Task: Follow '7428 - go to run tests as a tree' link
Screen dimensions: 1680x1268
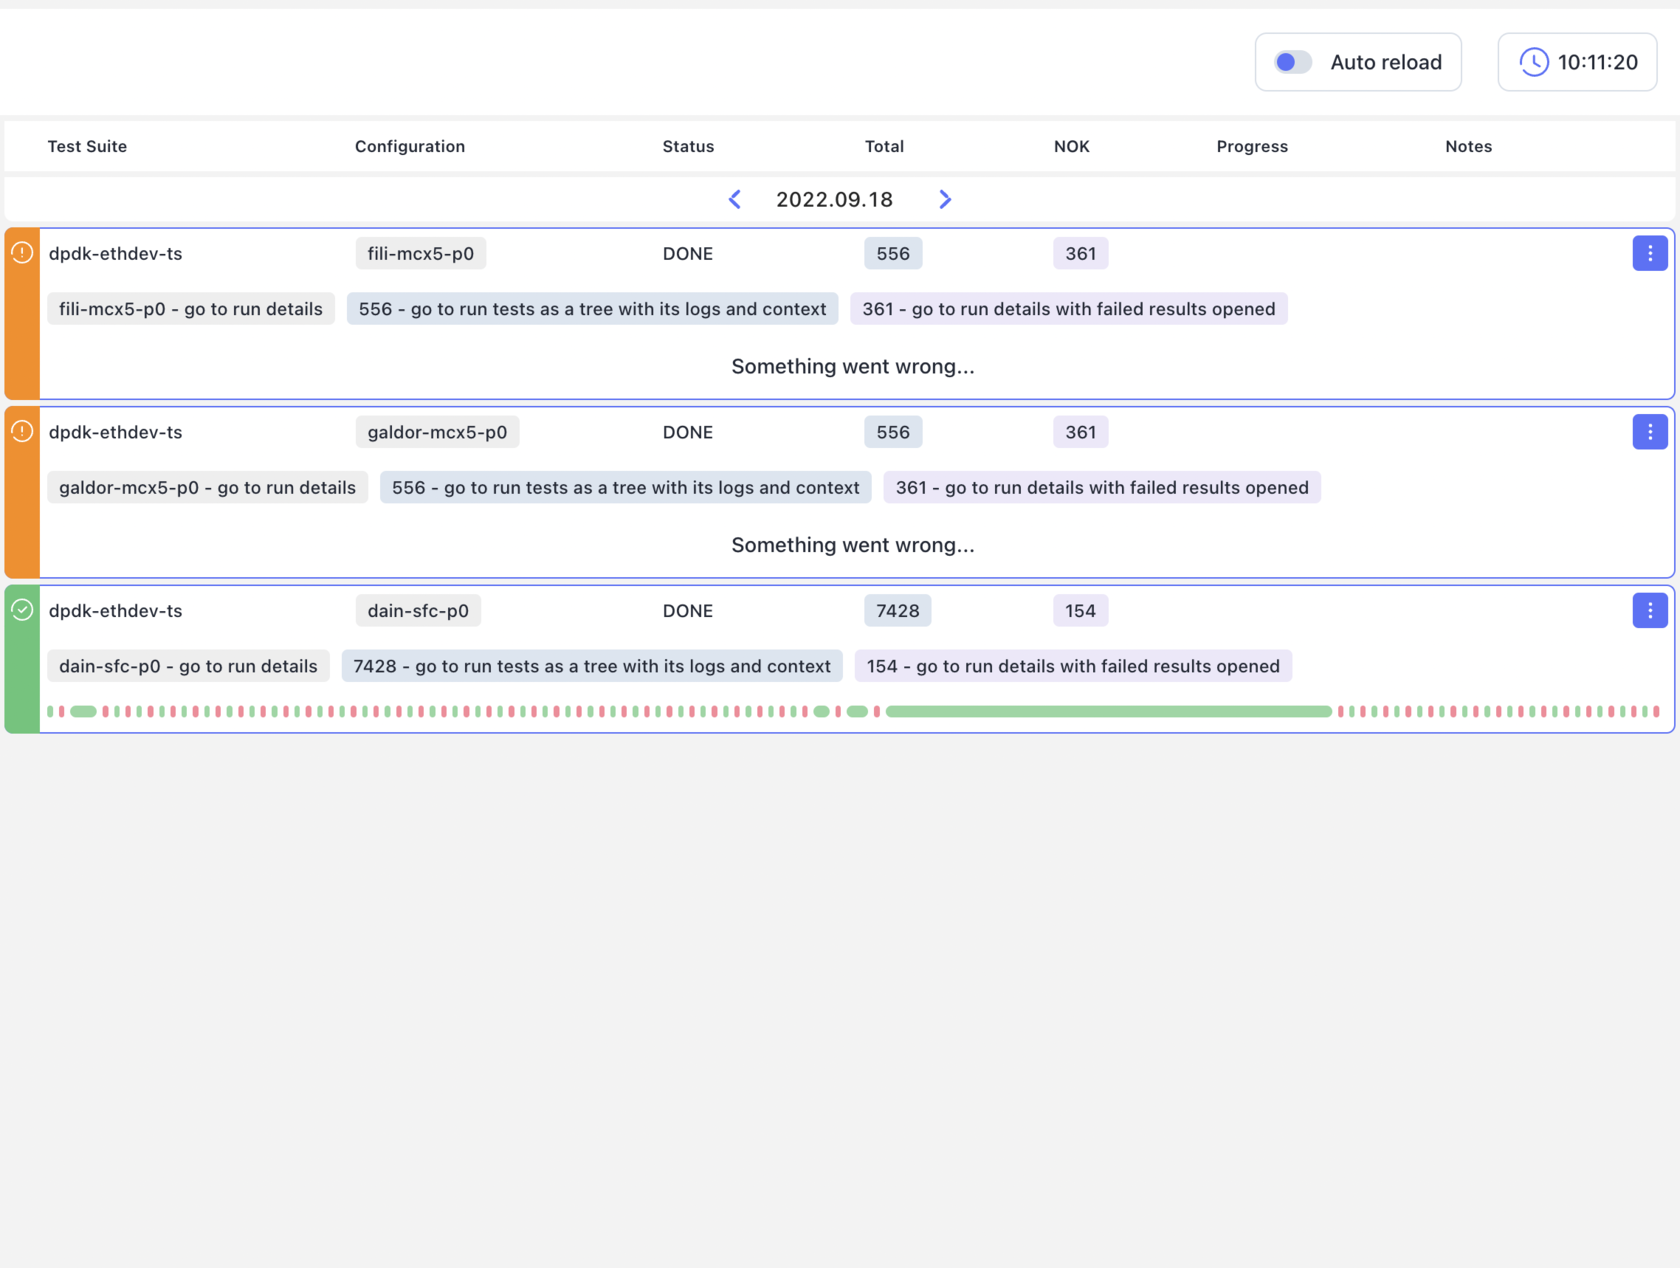Action: click(x=592, y=666)
